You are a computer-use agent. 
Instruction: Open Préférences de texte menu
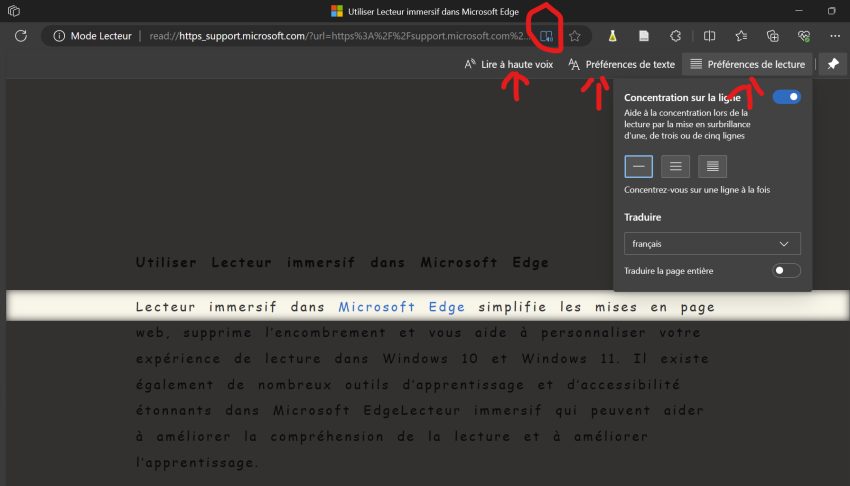pyautogui.click(x=620, y=64)
